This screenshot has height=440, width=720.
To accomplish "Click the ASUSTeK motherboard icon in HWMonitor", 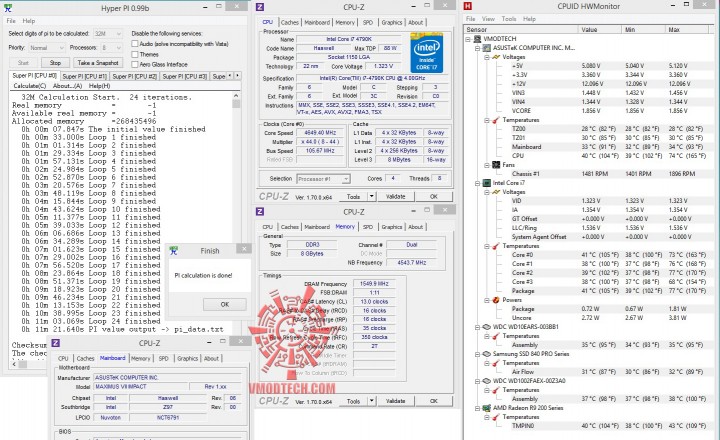I will [x=487, y=48].
